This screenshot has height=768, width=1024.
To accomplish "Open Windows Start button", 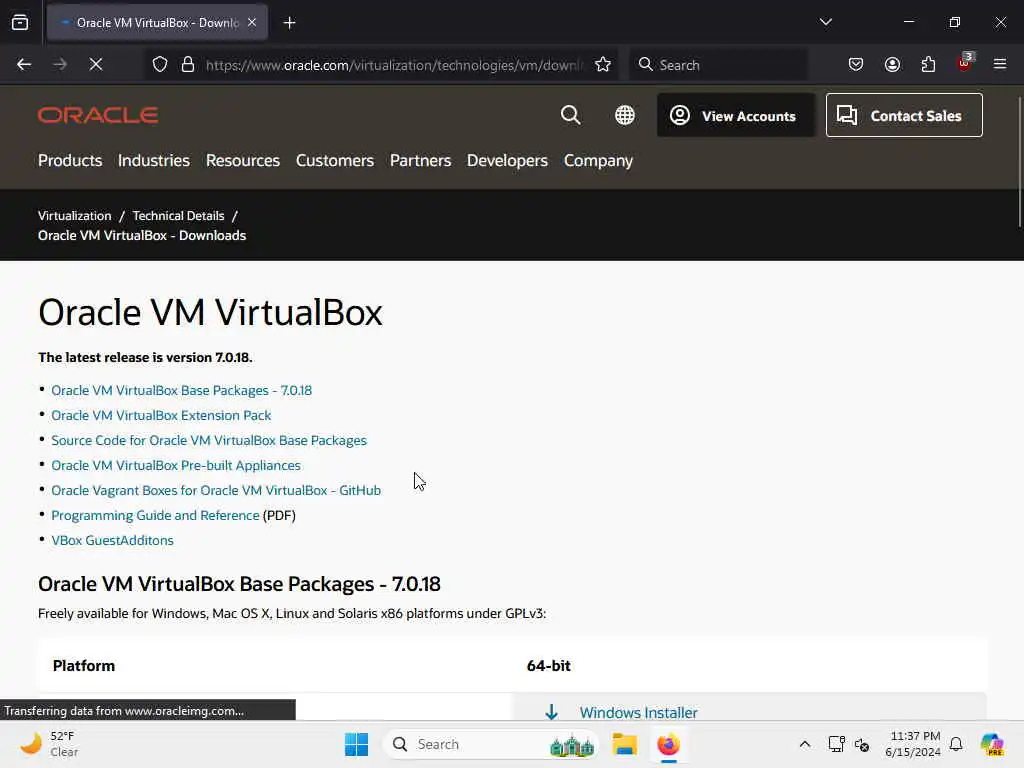I will coord(356,744).
